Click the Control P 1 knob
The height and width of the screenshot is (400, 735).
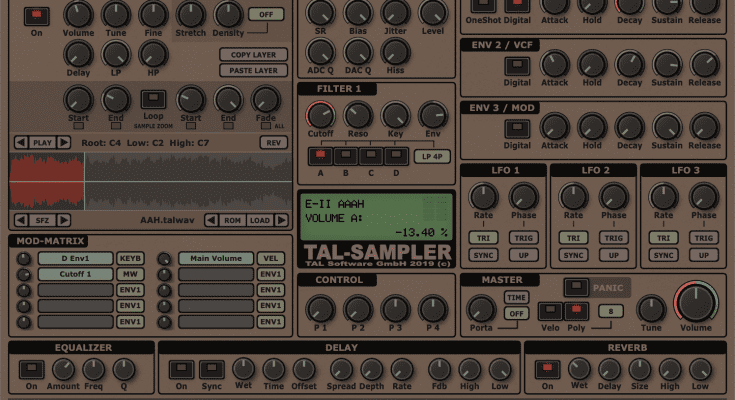click(x=320, y=307)
